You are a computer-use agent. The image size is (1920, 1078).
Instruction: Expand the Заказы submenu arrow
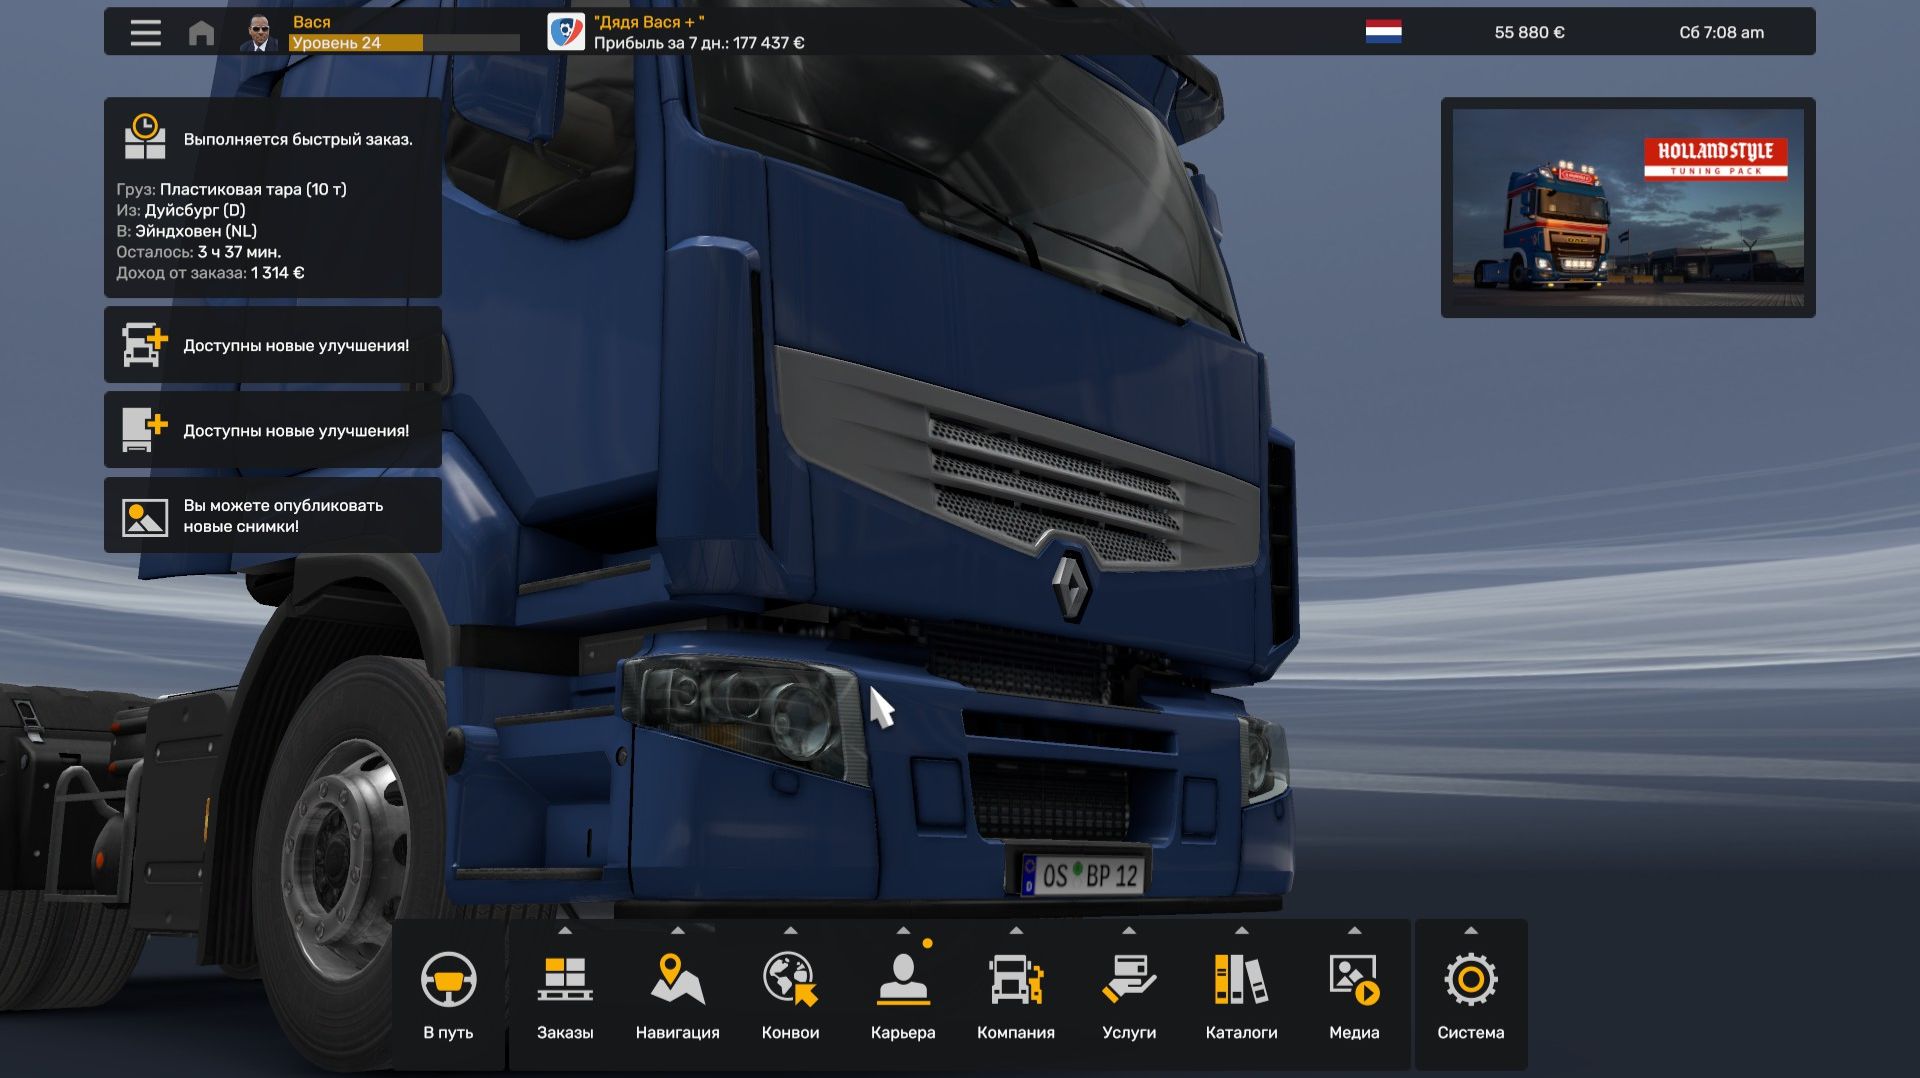pos(565,931)
